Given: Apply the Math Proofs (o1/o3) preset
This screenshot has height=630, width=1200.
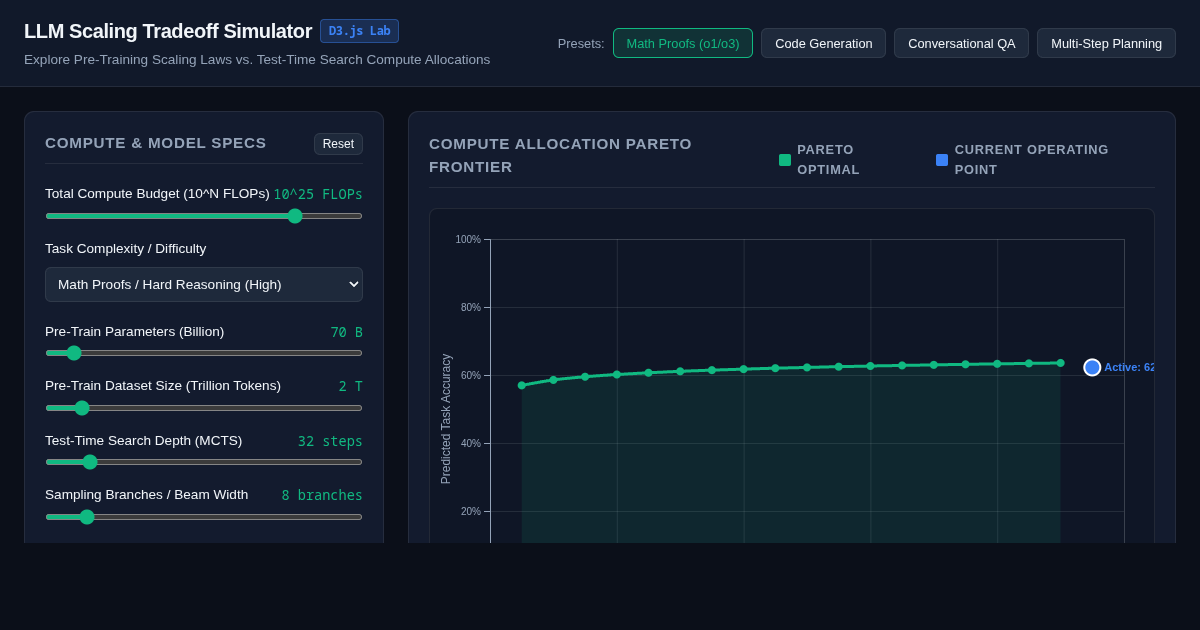Looking at the screenshot, I should click(683, 43).
